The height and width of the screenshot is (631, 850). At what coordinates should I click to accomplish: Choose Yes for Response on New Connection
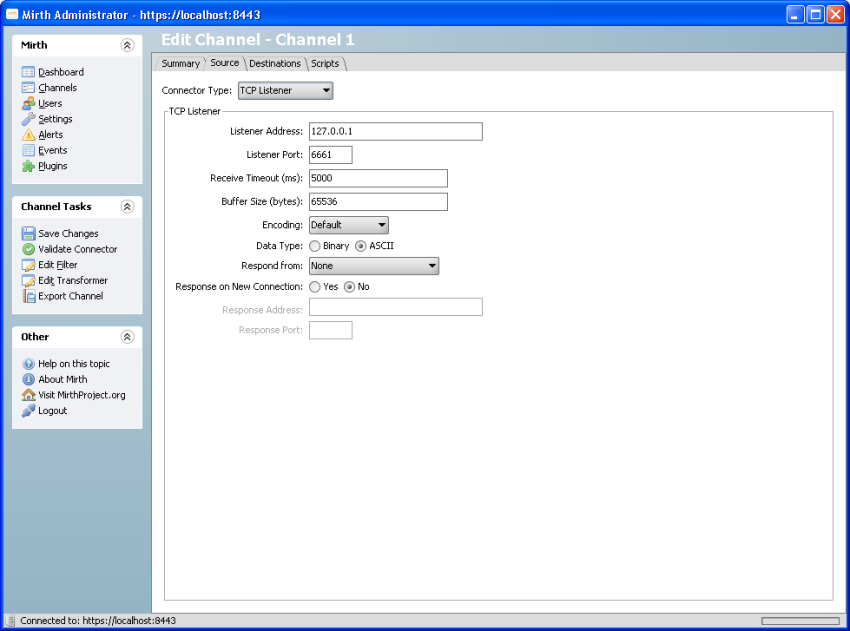point(315,287)
